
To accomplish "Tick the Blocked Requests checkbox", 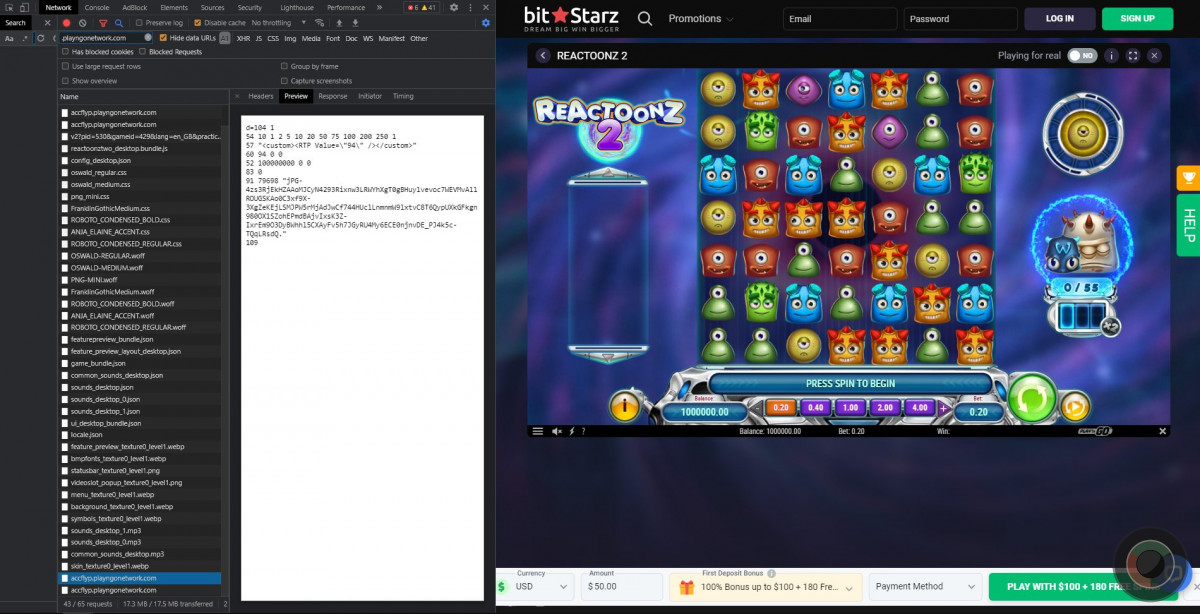I will coord(143,51).
